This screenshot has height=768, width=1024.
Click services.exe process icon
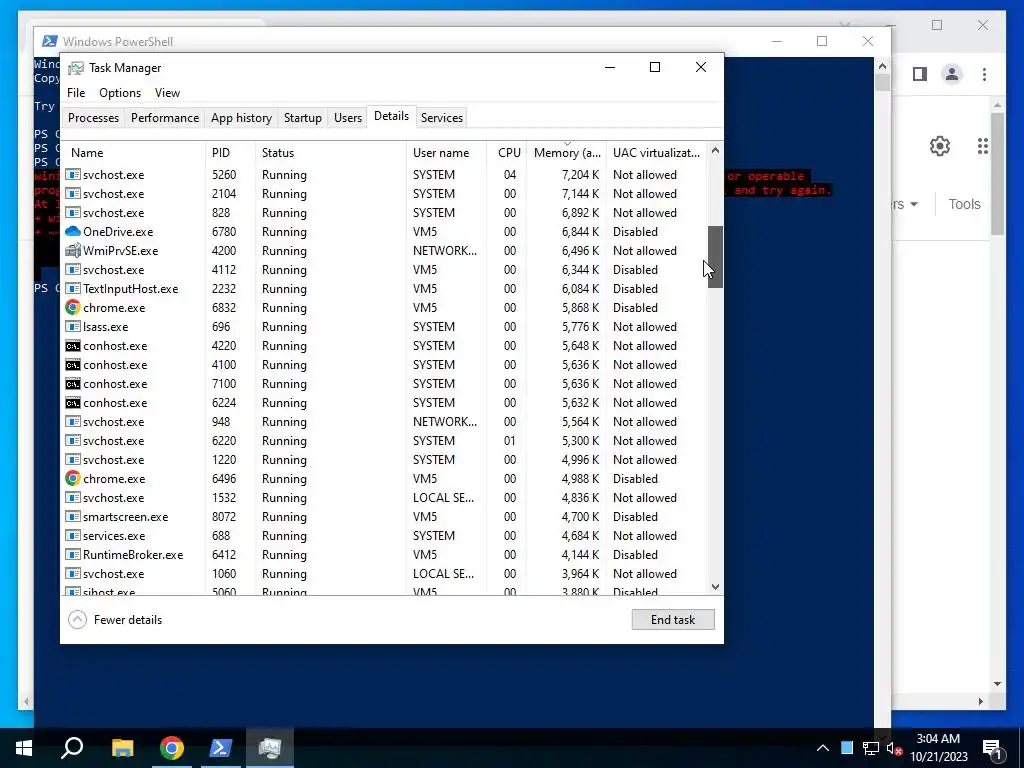click(x=73, y=536)
